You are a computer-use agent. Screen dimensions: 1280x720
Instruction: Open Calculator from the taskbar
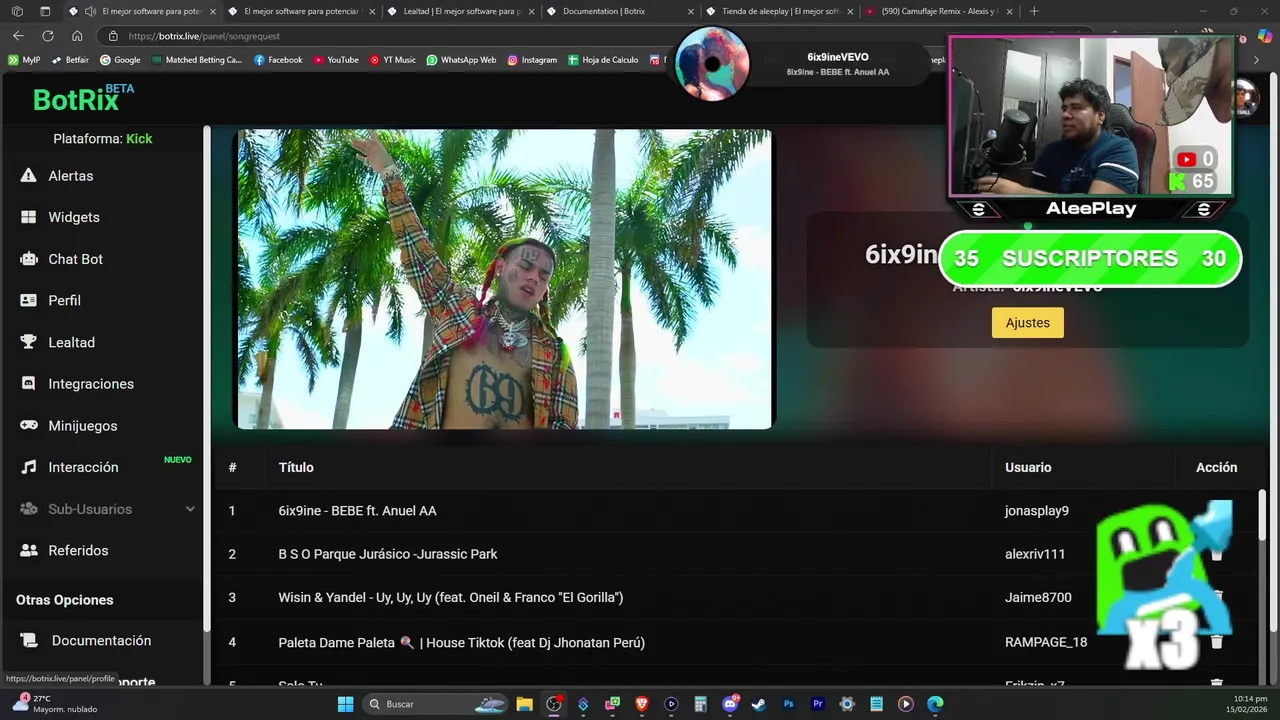(x=700, y=704)
